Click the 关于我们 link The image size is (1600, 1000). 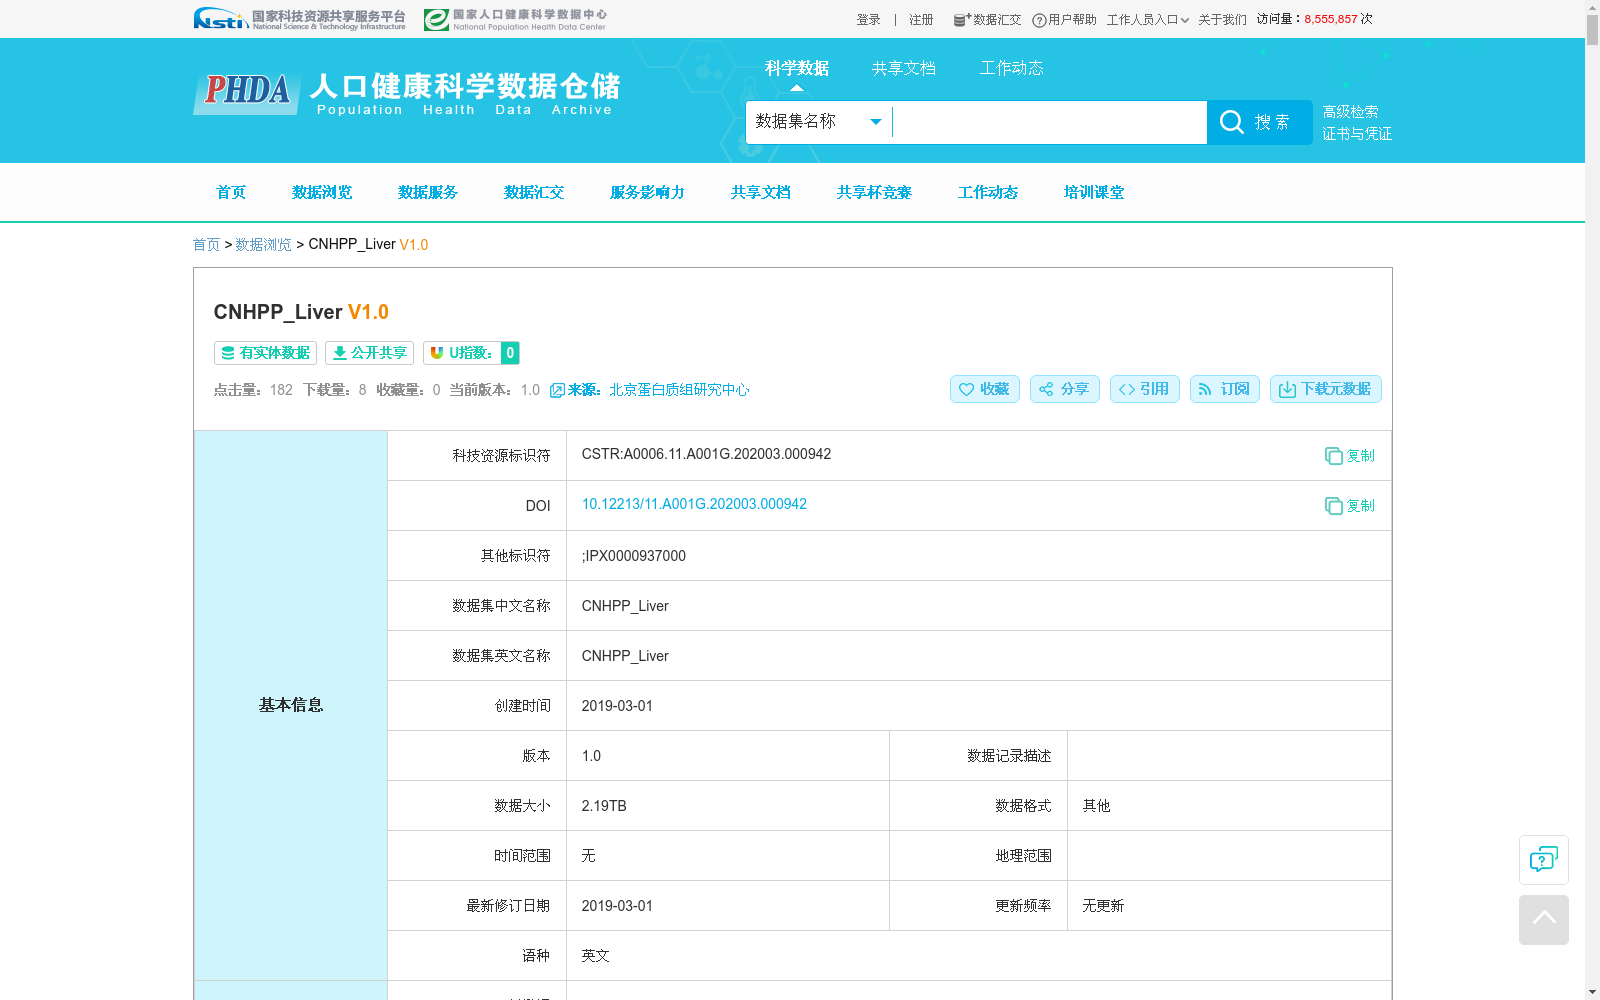pos(1222,20)
